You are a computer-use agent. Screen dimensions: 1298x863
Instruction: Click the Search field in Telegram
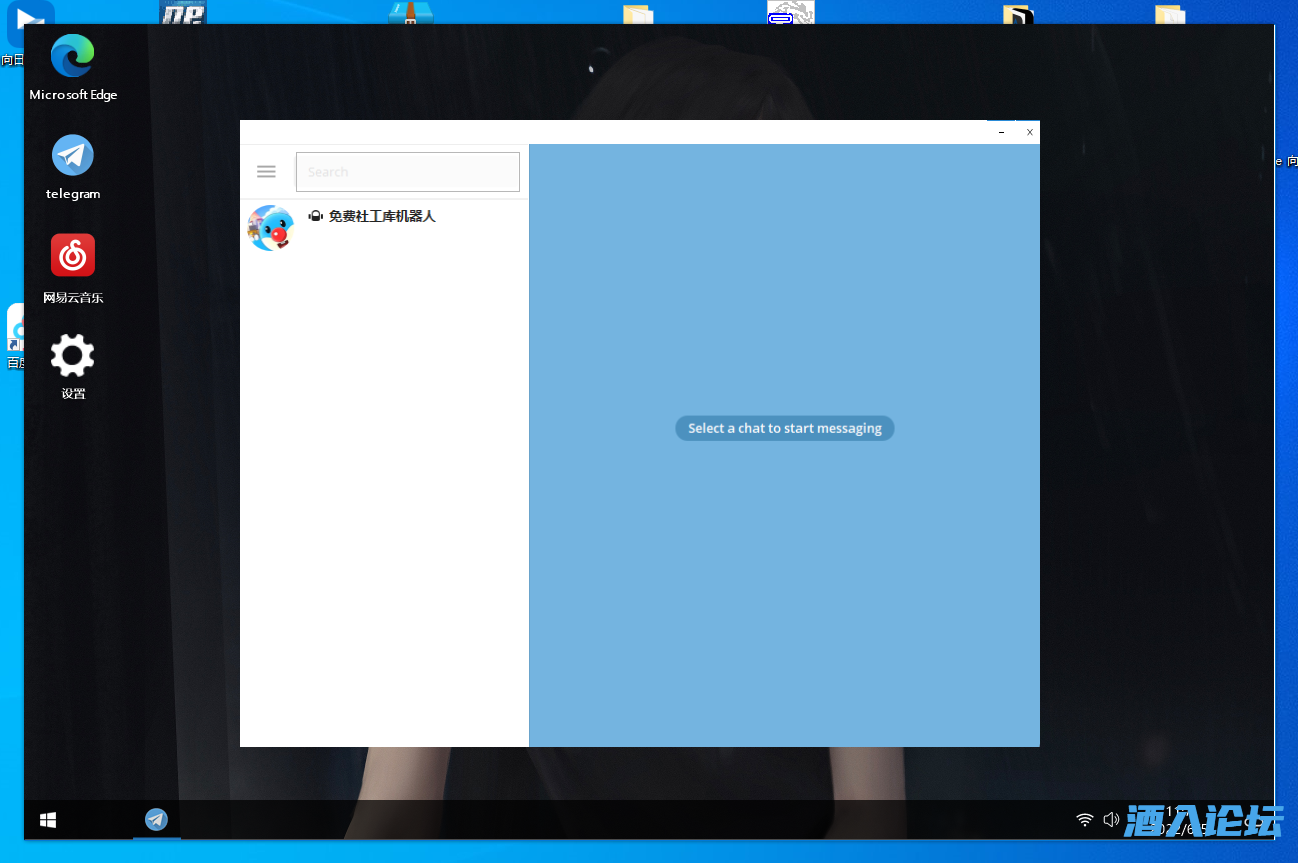(x=408, y=172)
